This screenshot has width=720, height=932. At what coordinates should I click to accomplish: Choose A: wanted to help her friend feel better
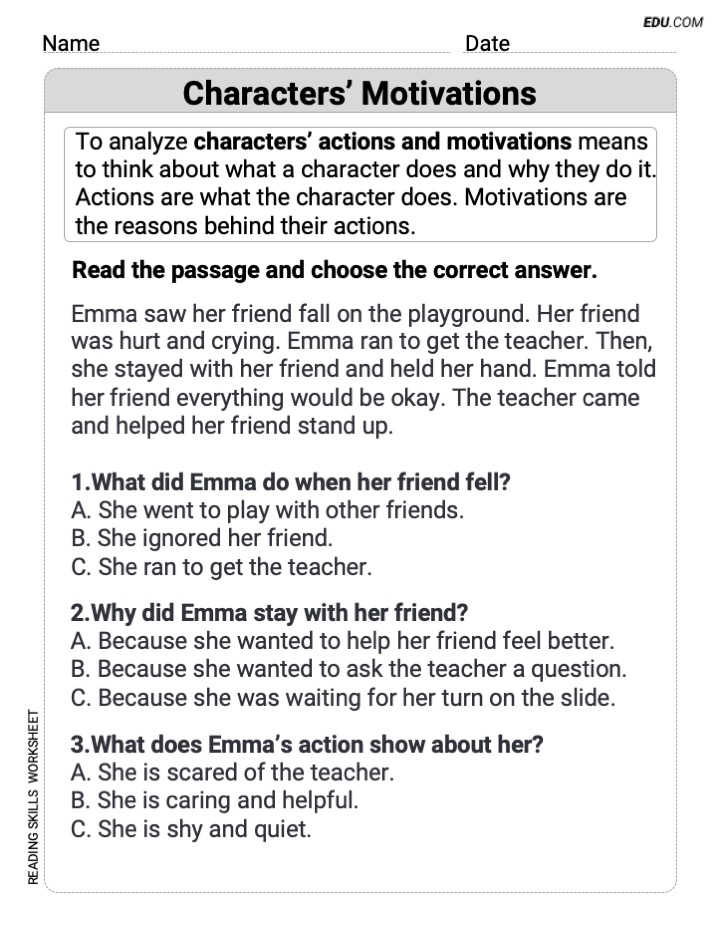(342, 641)
